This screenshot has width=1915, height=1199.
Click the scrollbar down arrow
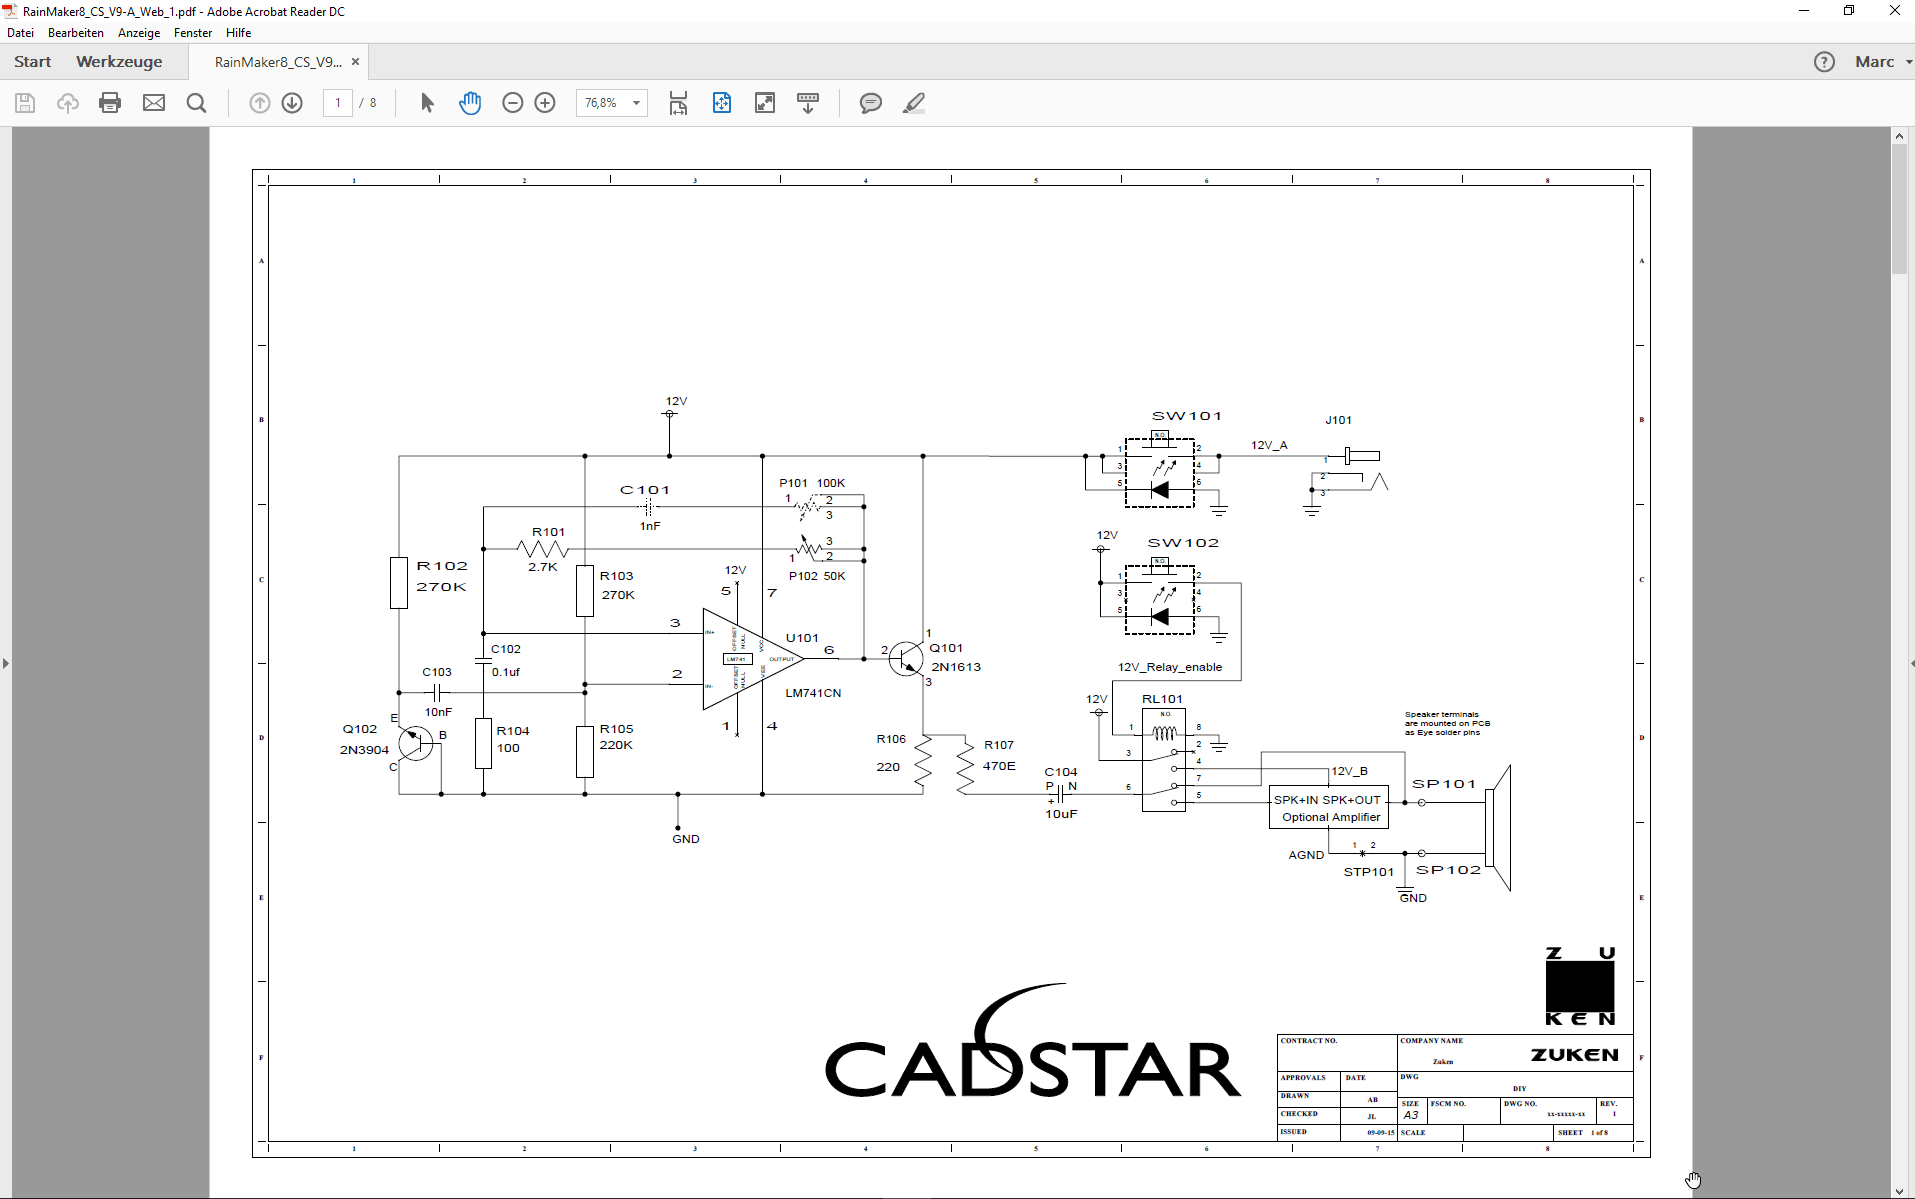(x=1899, y=1190)
